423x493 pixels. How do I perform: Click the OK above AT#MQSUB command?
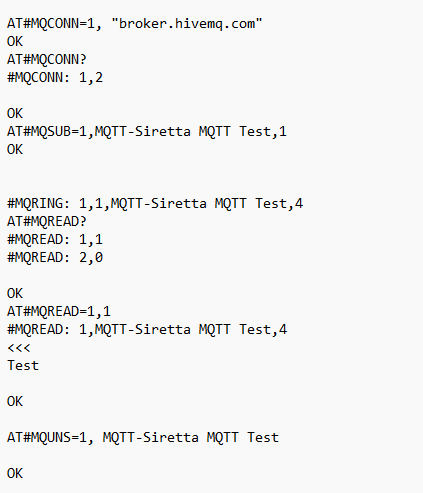click(15, 114)
